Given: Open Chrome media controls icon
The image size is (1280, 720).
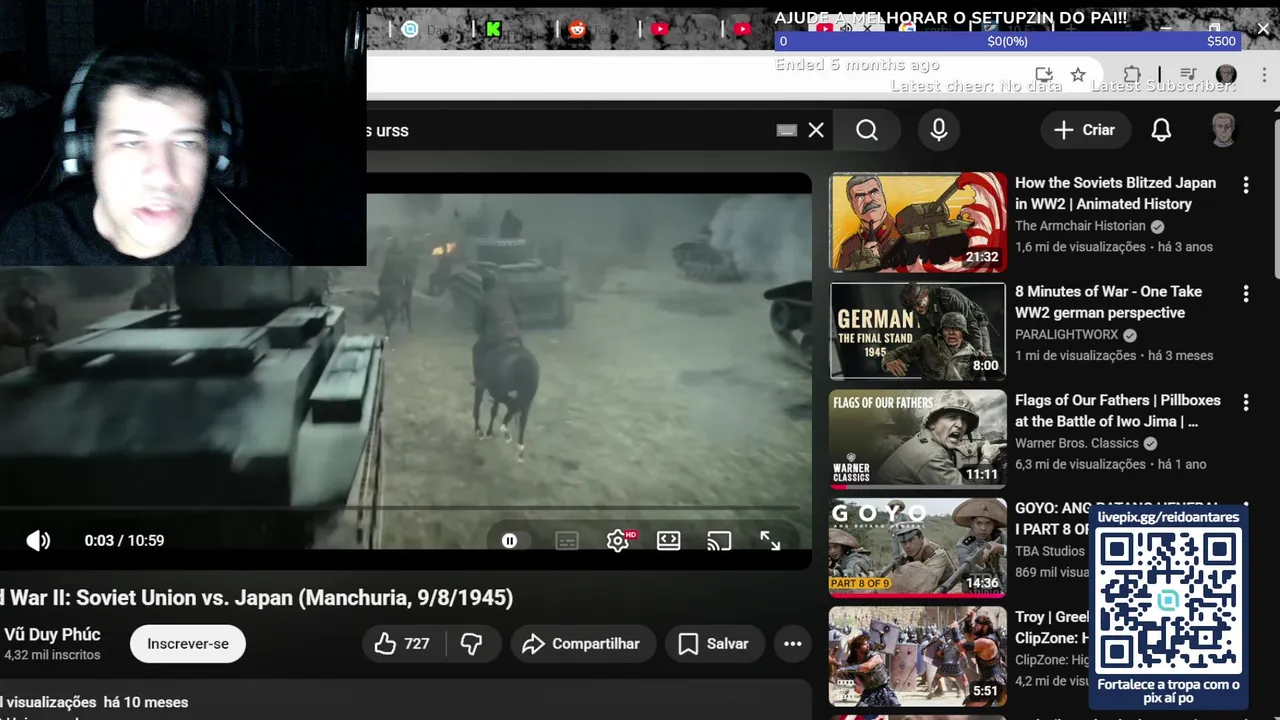Looking at the screenshot, I should pos(1187,75).
